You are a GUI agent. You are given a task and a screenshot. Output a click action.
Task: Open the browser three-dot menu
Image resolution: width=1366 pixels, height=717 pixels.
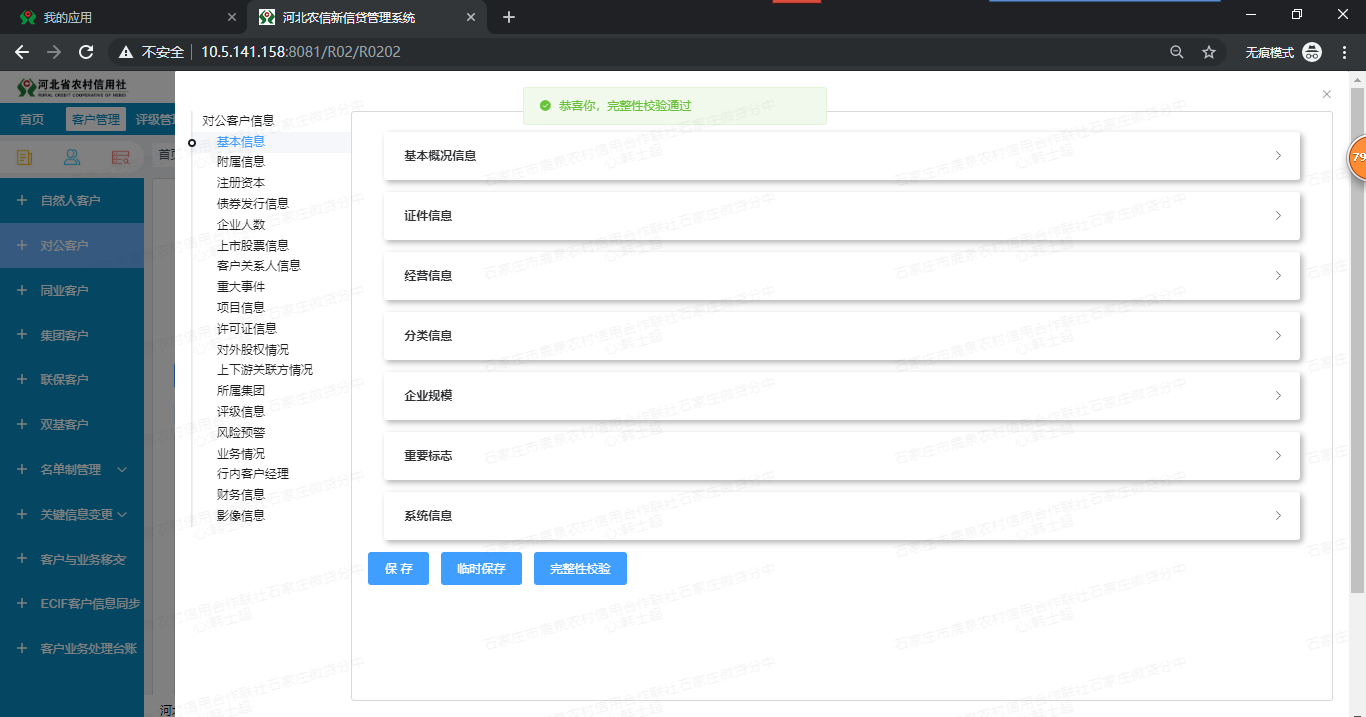coord(1345,52)
